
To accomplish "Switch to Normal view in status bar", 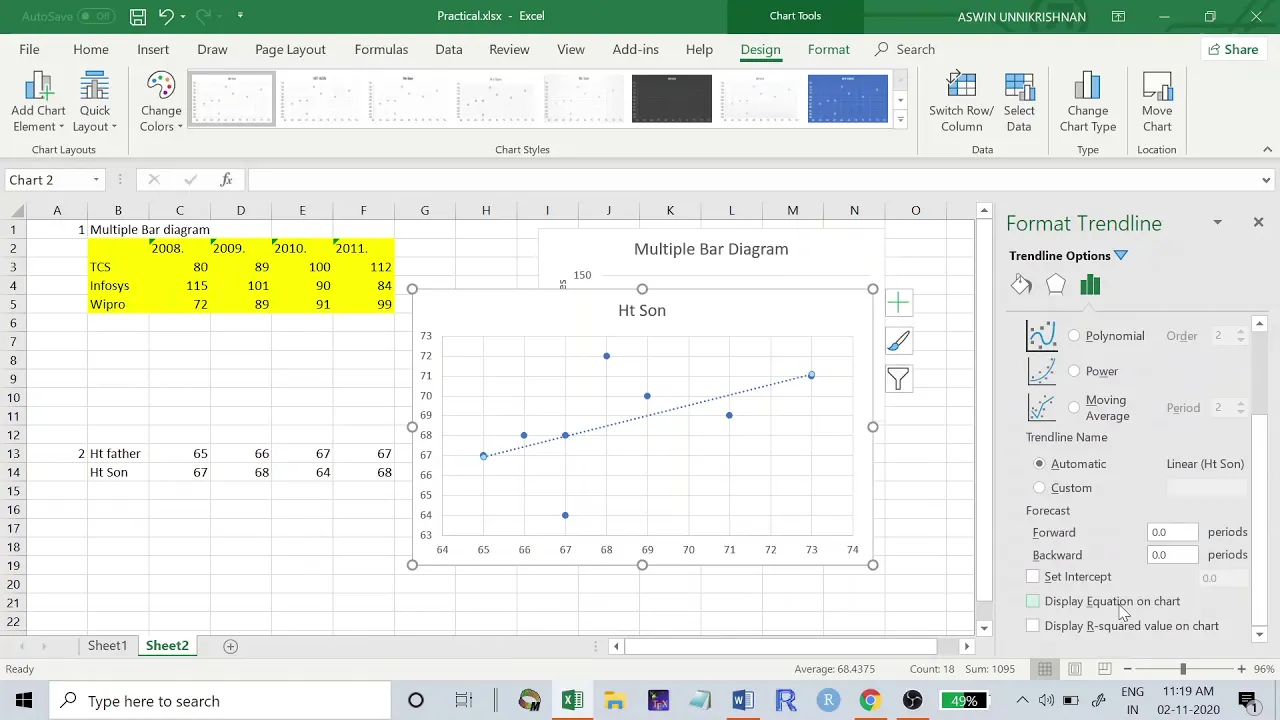I will pyautogui.click(x=1045, y=669).
